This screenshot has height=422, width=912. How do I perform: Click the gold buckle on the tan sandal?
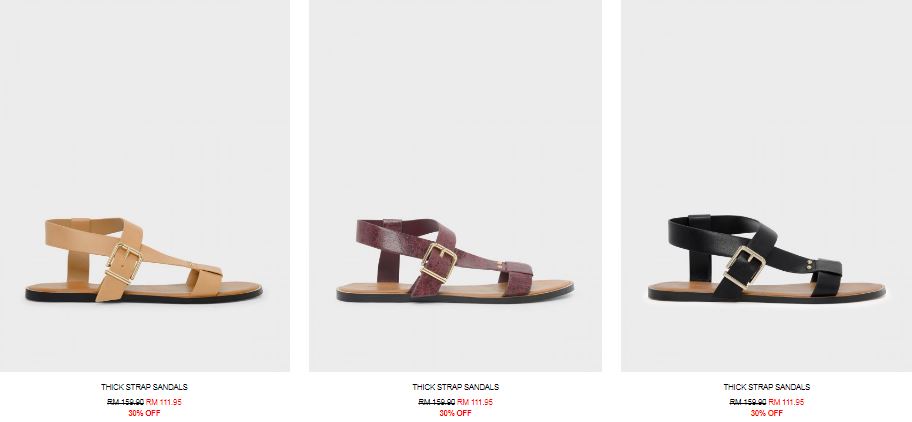tap(123, 263)
